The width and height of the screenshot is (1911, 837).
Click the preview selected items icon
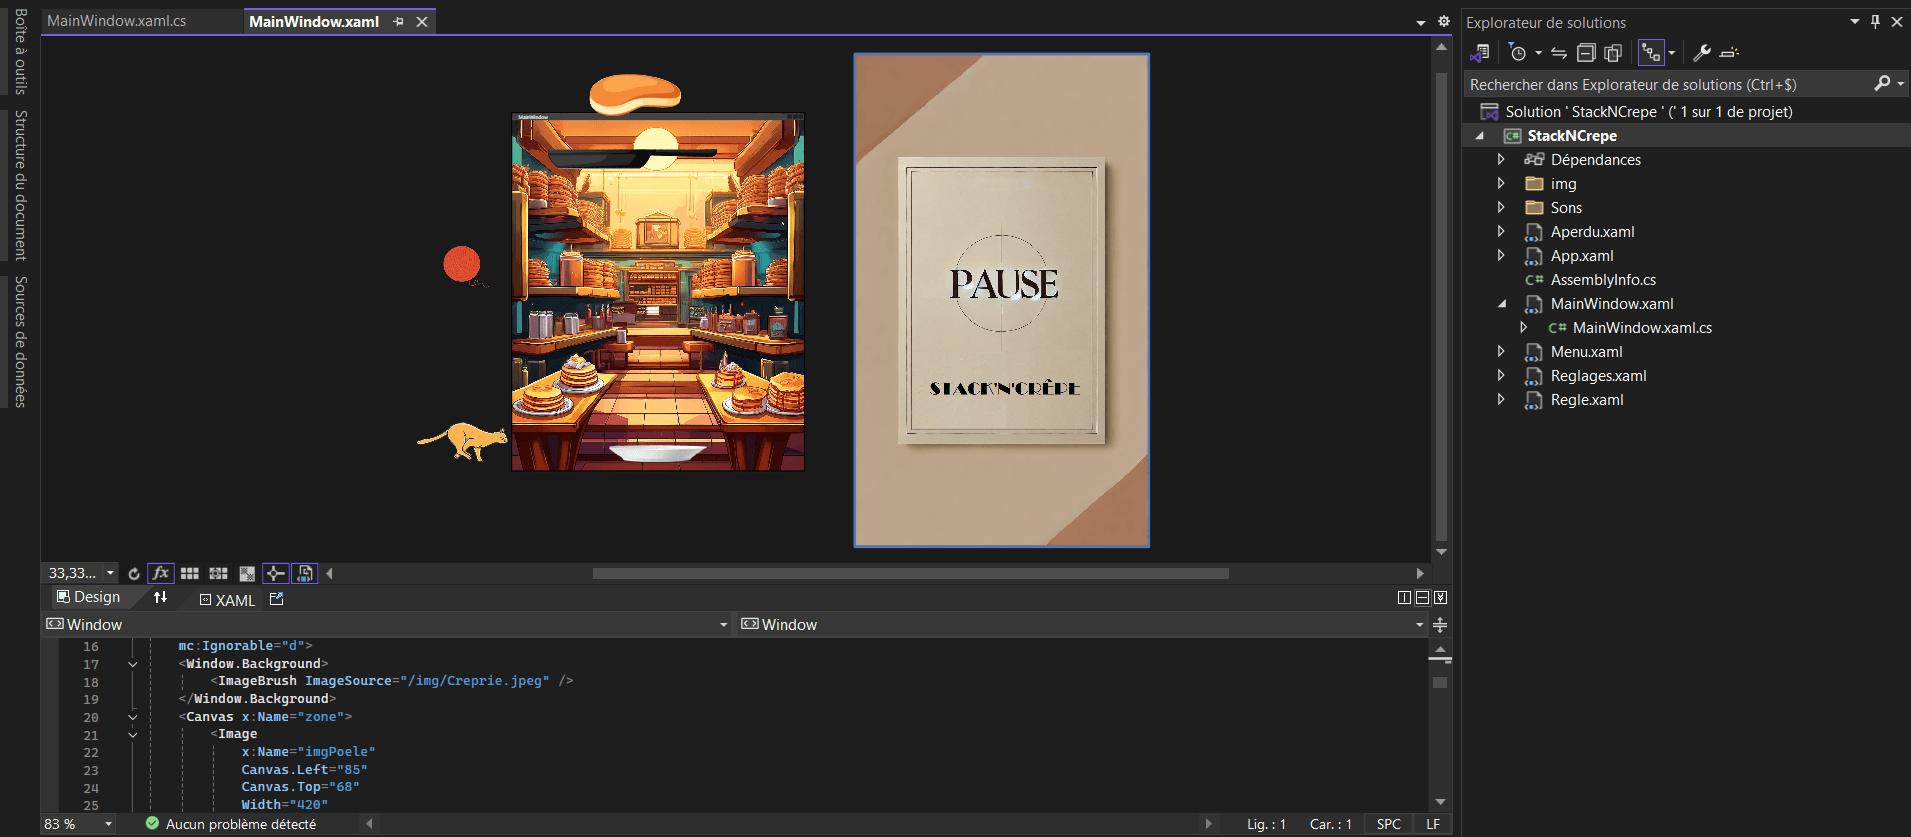click(1730, 53)
